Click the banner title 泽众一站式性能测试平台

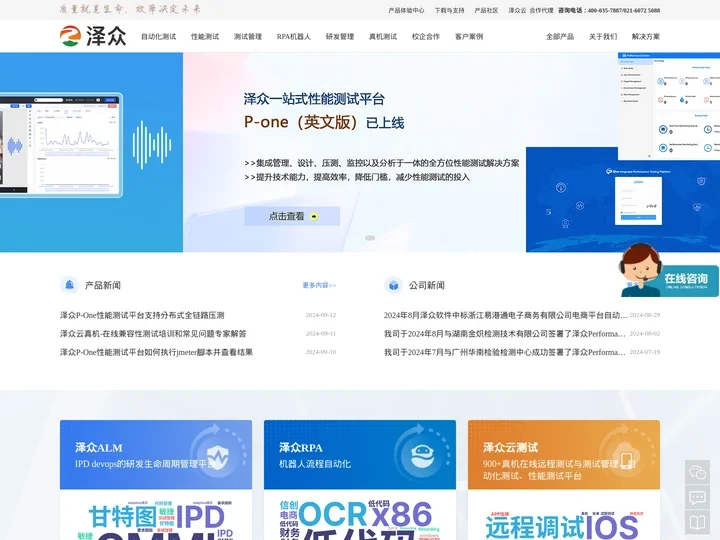(x=314, y=99)
